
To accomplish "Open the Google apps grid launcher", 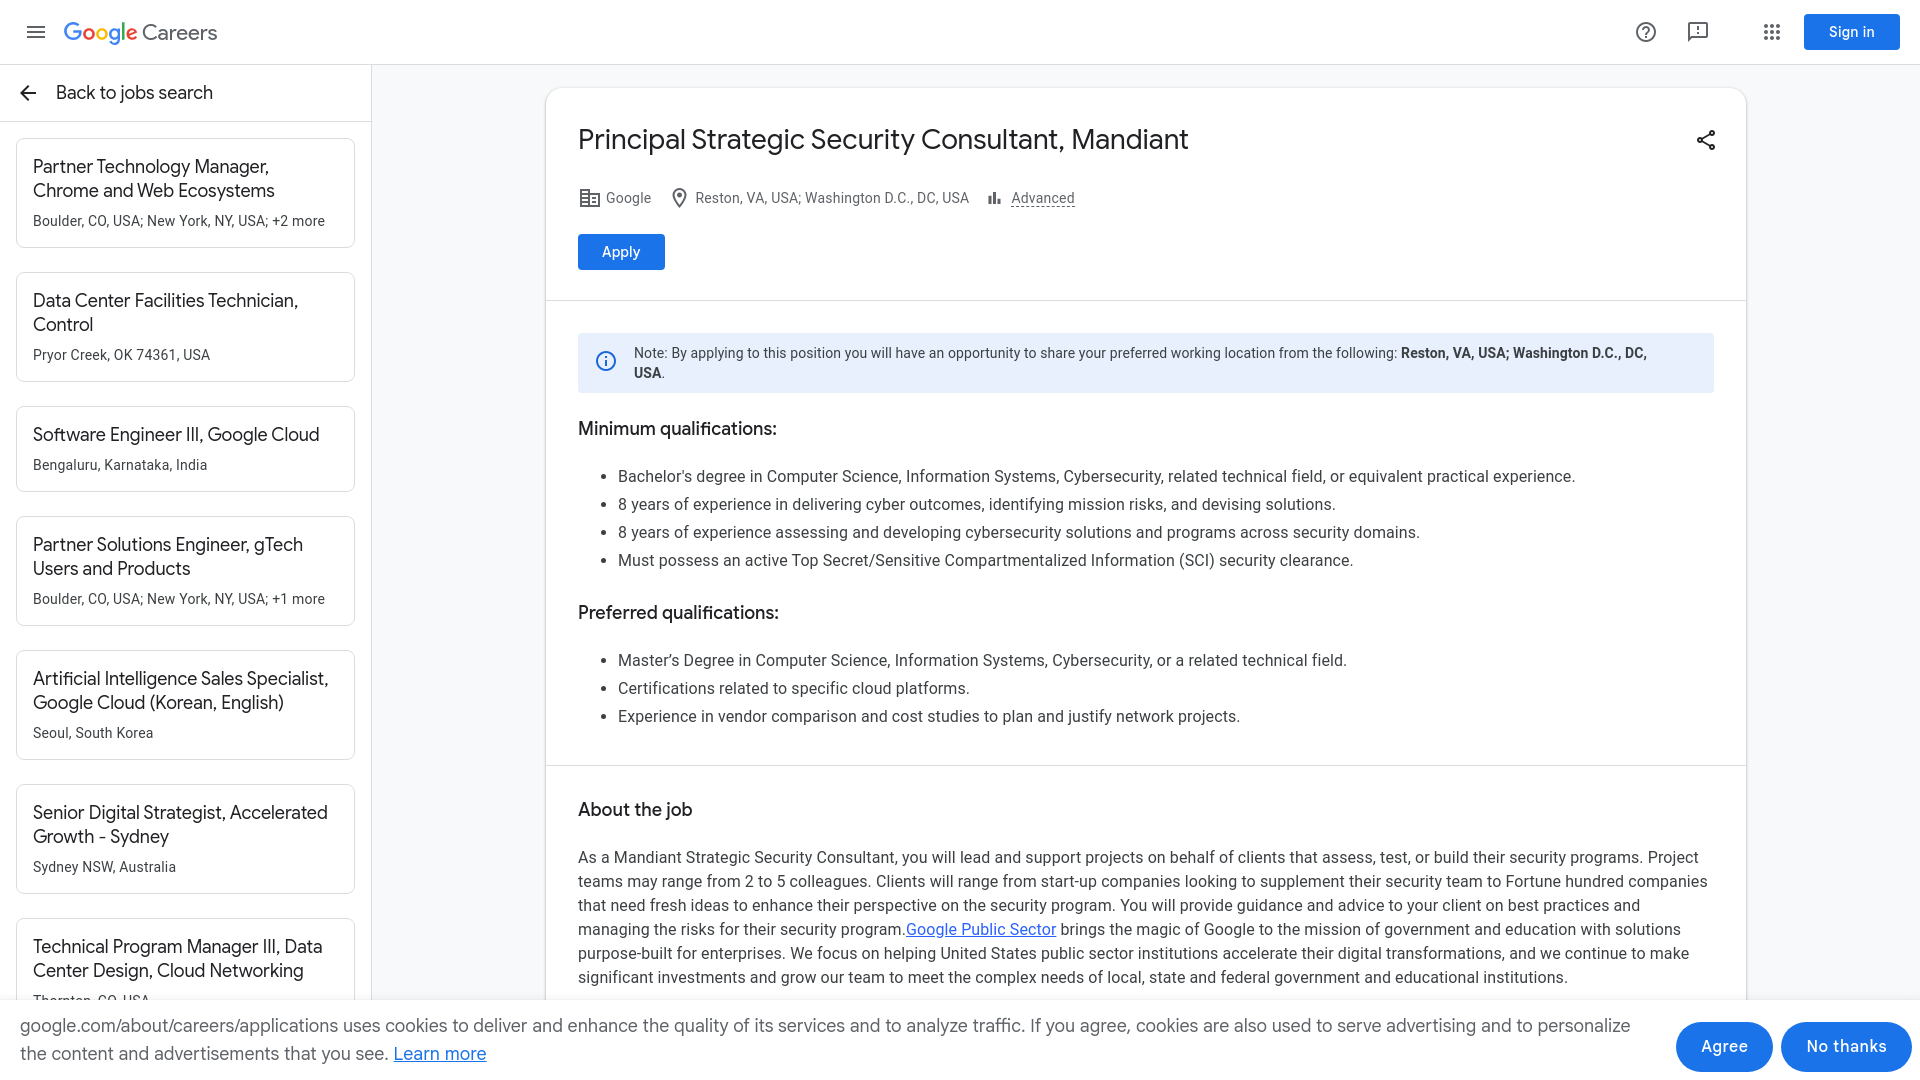I will (x=1772, y=32).
